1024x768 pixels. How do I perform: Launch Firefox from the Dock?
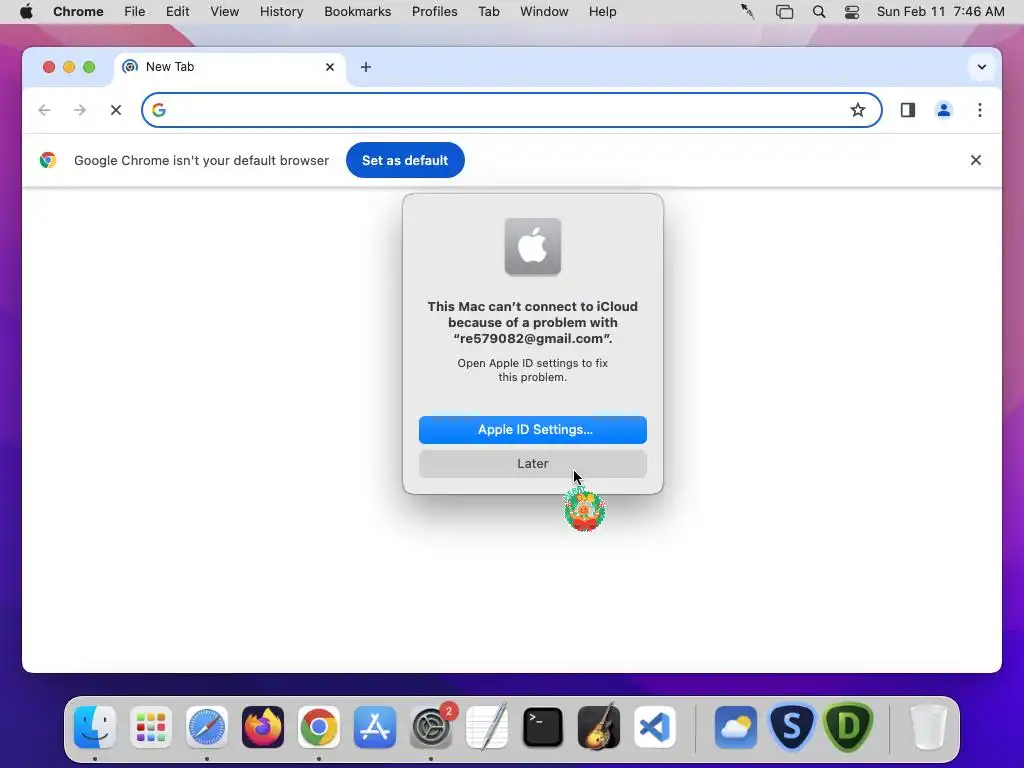[x=263, y=727]
